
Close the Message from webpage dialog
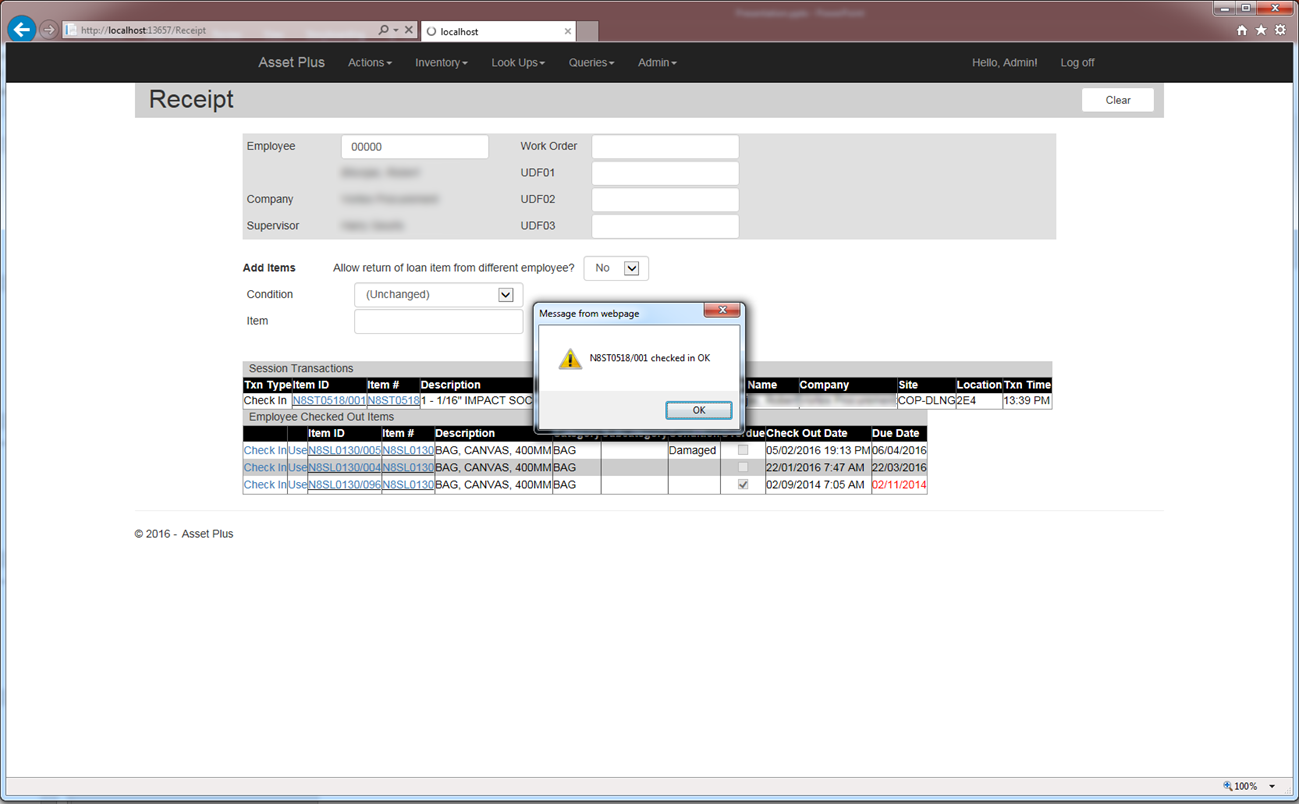722,311
